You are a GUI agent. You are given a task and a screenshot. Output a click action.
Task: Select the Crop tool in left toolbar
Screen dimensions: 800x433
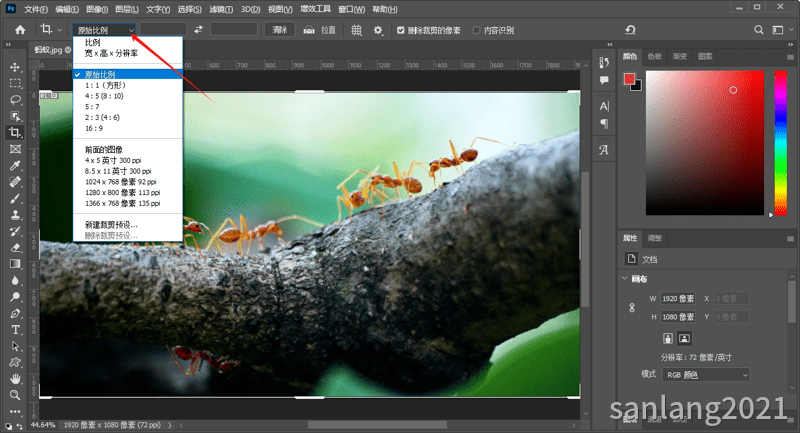click(15, 133)
